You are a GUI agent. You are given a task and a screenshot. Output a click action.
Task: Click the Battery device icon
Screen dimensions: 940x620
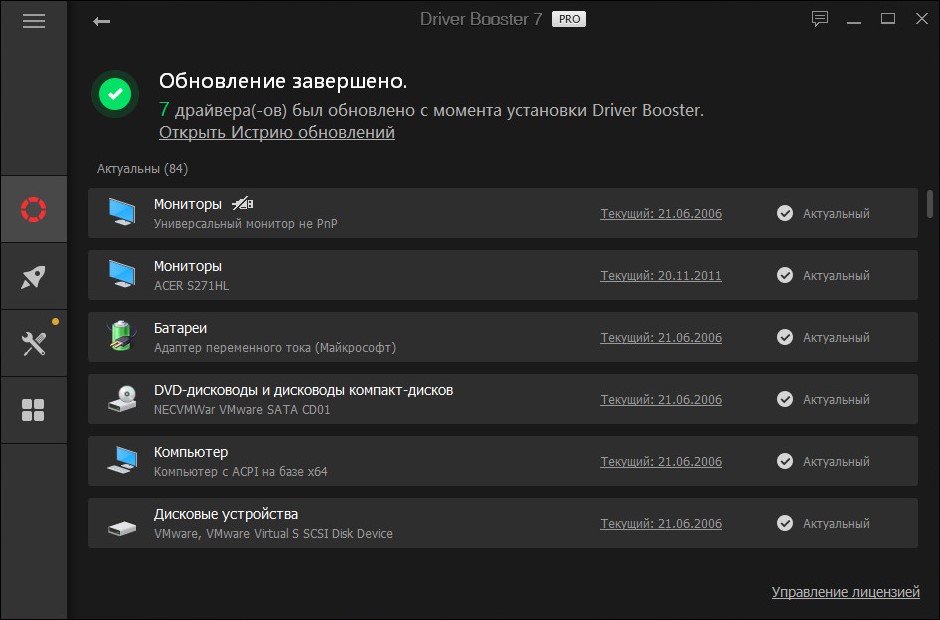coord(121,337)
